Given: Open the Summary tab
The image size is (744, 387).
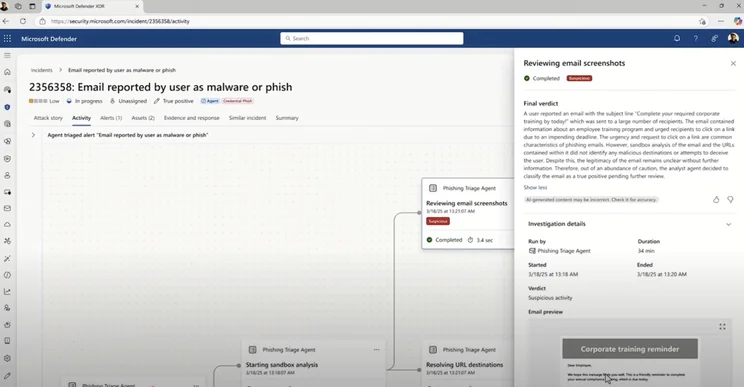Looking at the screenshot, I should [287, 118].
